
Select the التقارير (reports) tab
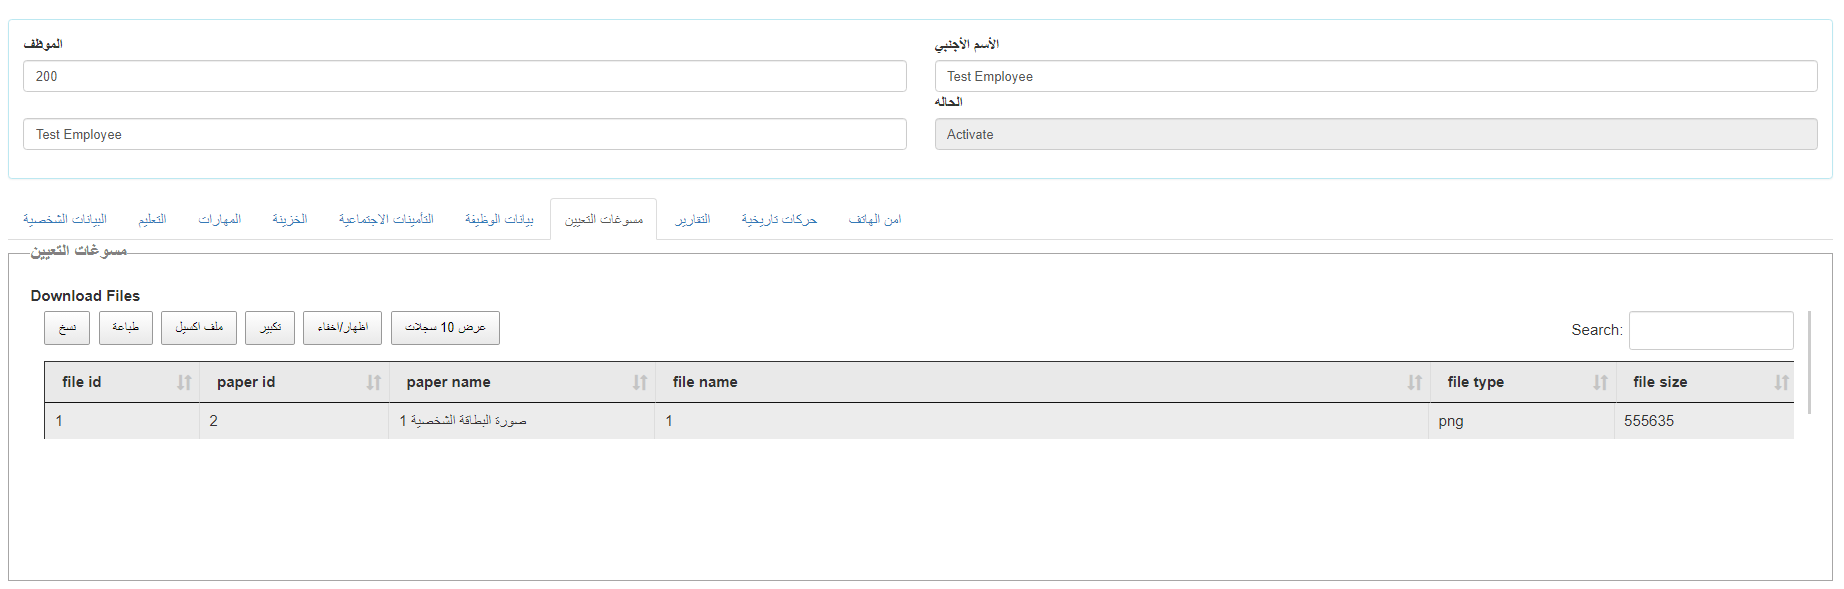[x=692, y=219]
